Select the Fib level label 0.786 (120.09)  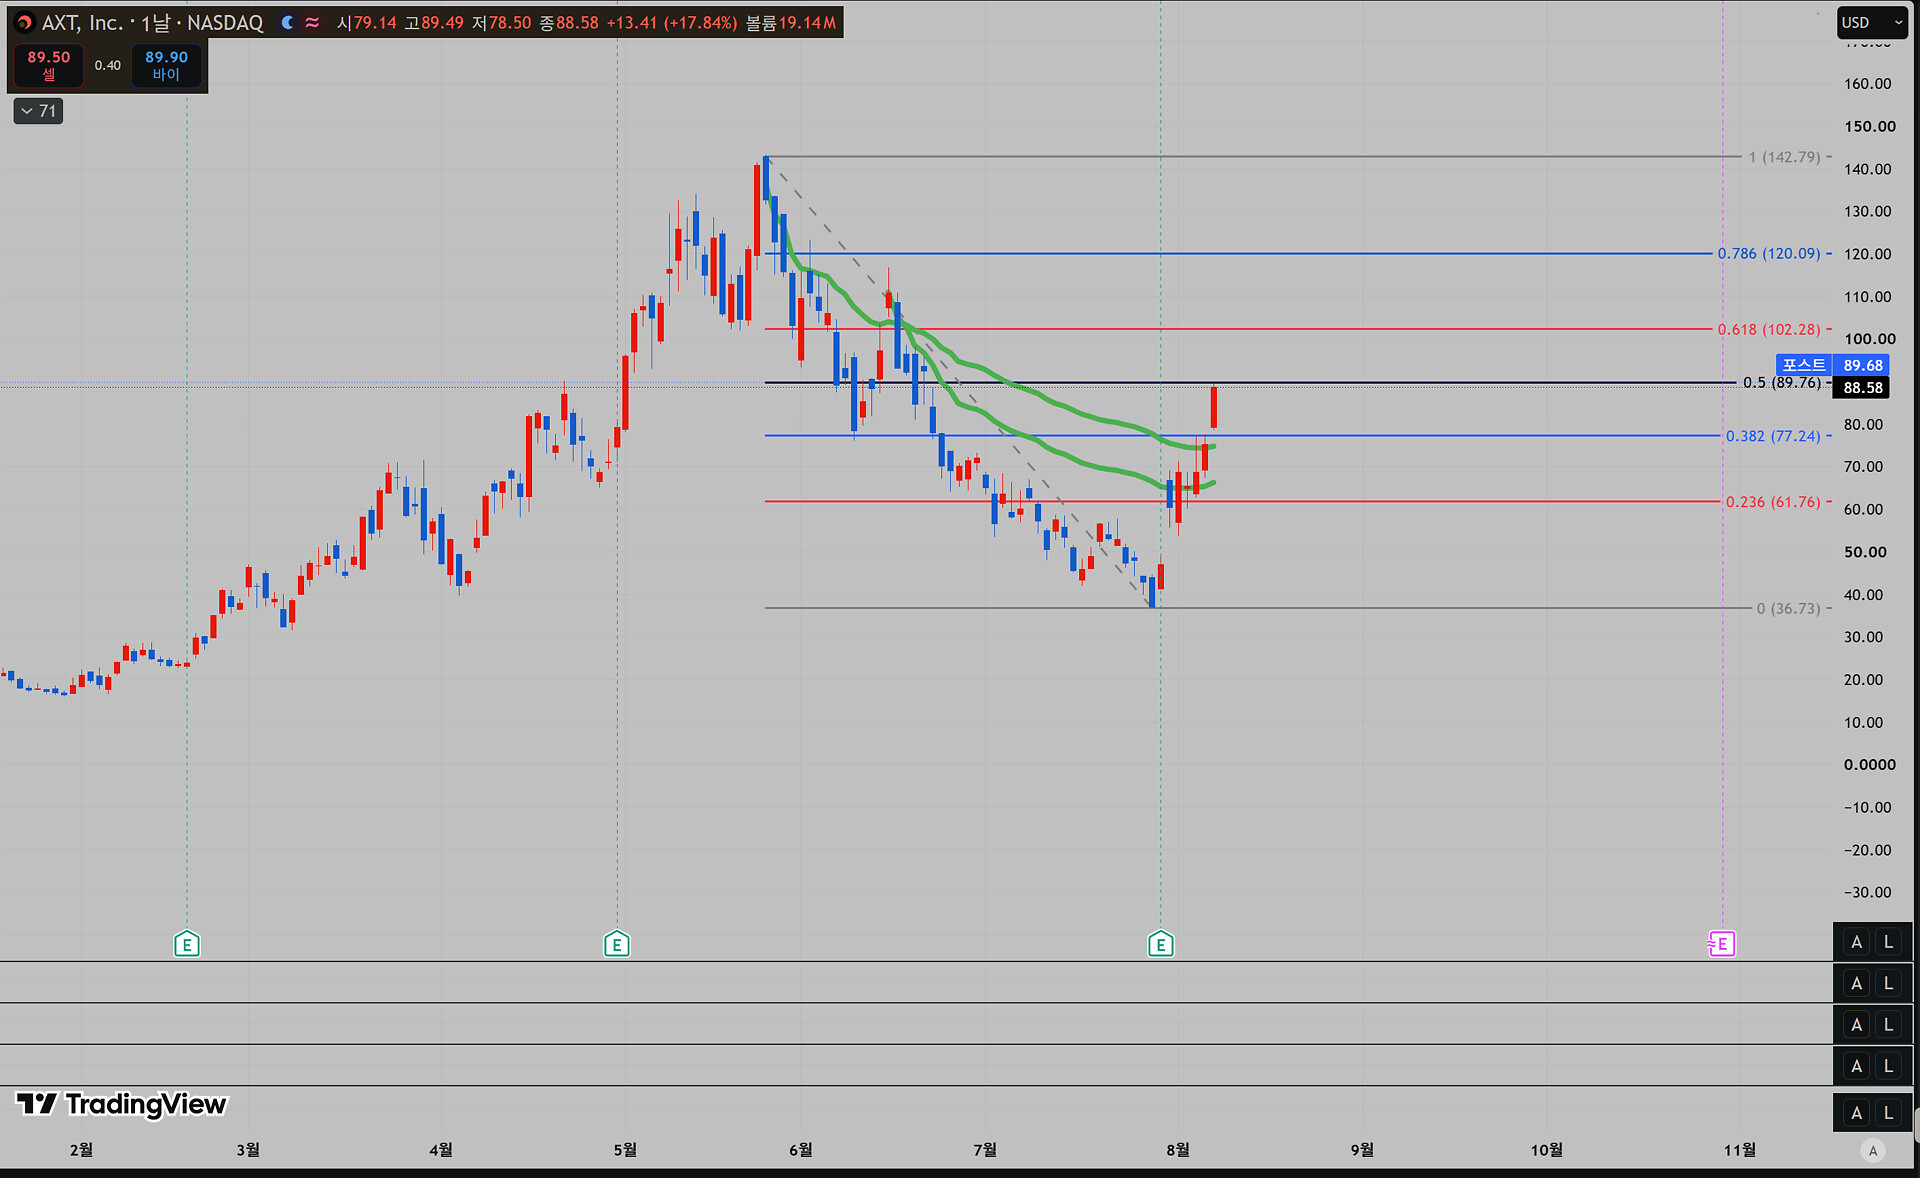(1769, 254)
